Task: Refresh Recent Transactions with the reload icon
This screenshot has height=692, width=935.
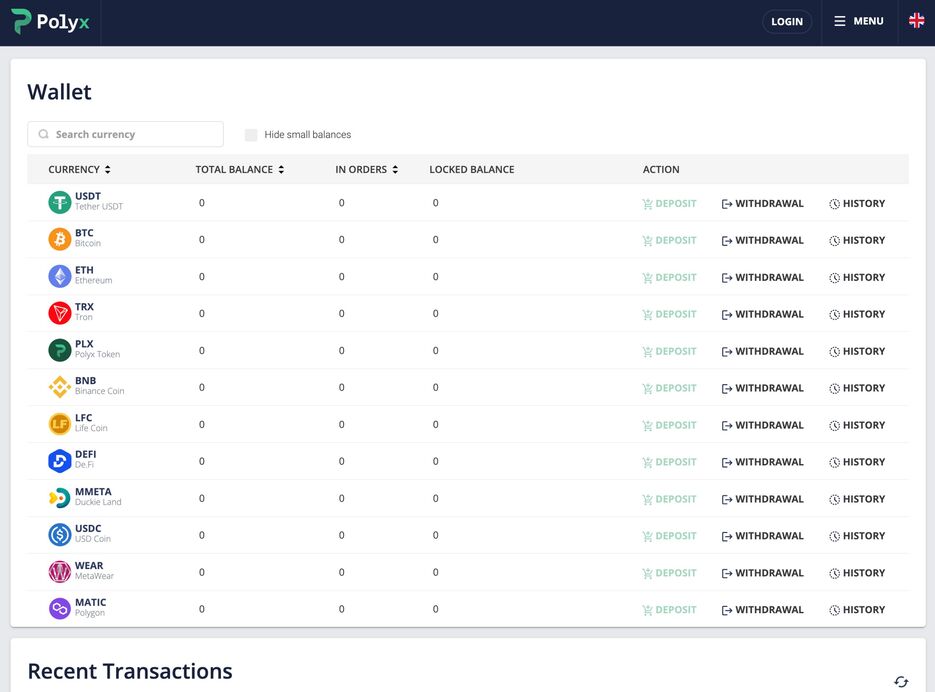Action: (x=901, y=681)
